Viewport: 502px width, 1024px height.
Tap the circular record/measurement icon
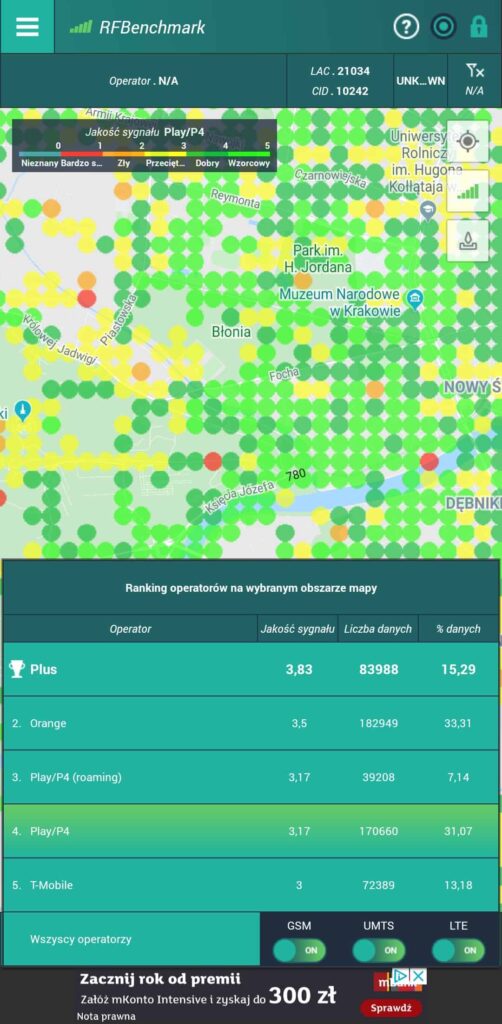coord(443,27)
